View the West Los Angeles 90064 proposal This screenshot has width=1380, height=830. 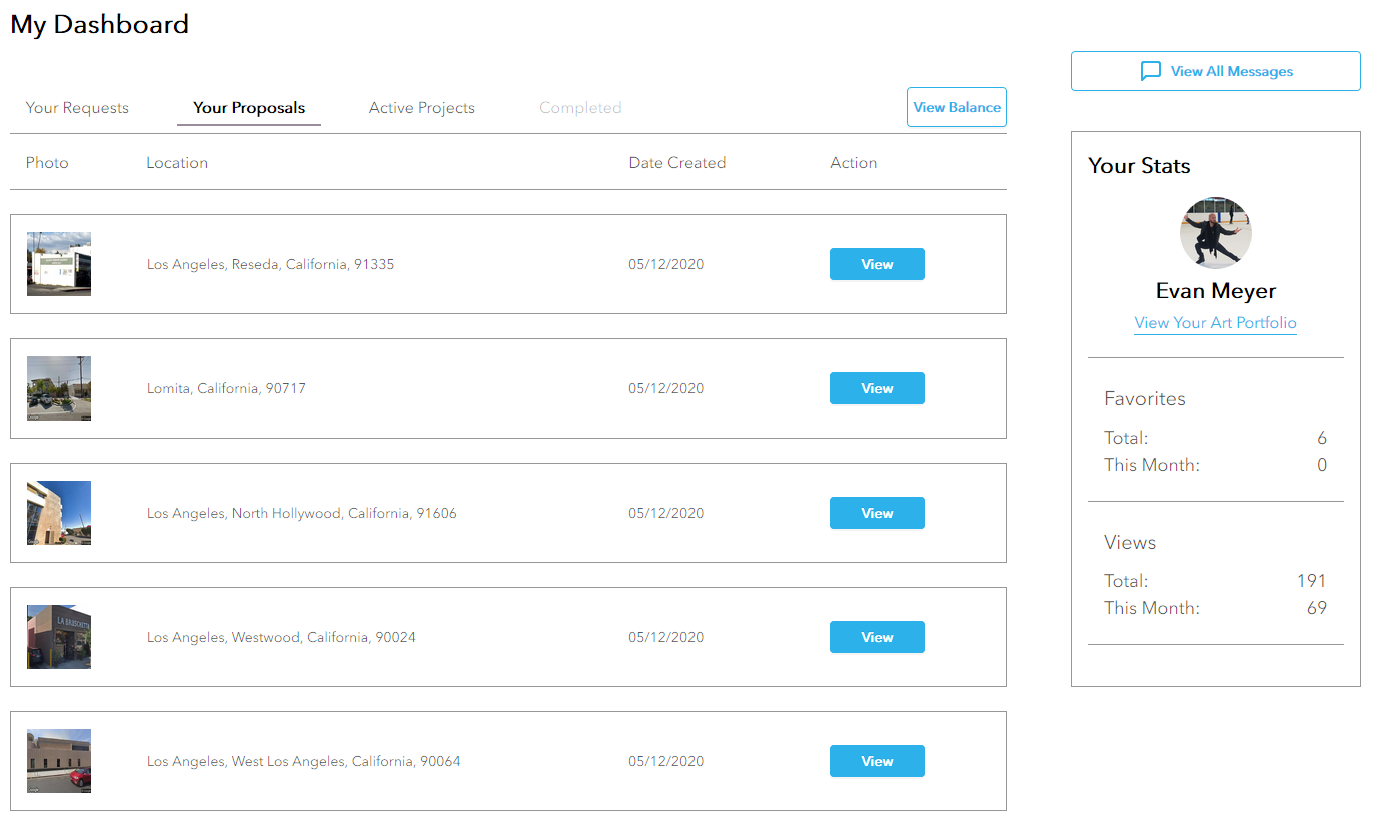(x=877, y=761)
